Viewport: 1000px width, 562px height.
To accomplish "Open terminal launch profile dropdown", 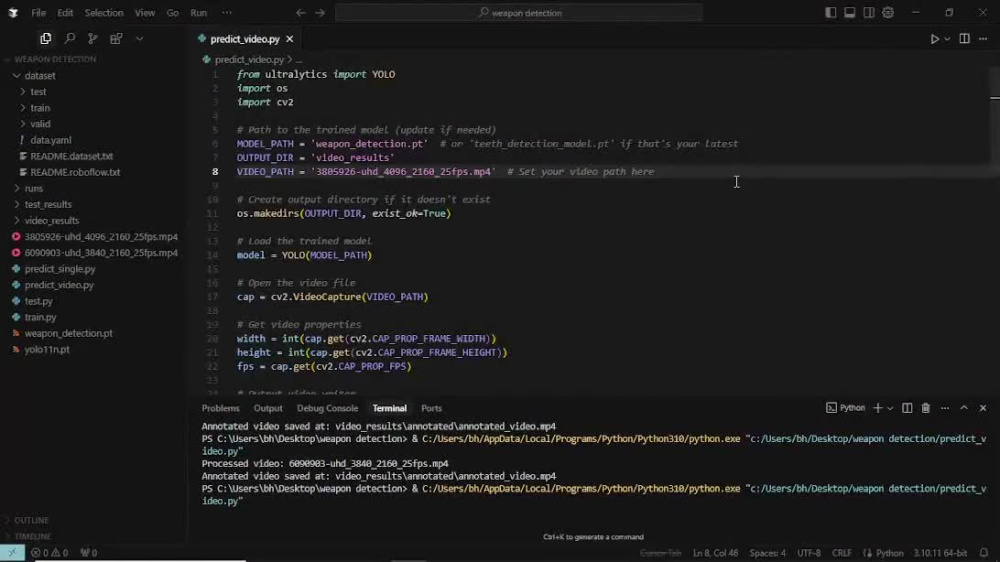I will 890,408.
